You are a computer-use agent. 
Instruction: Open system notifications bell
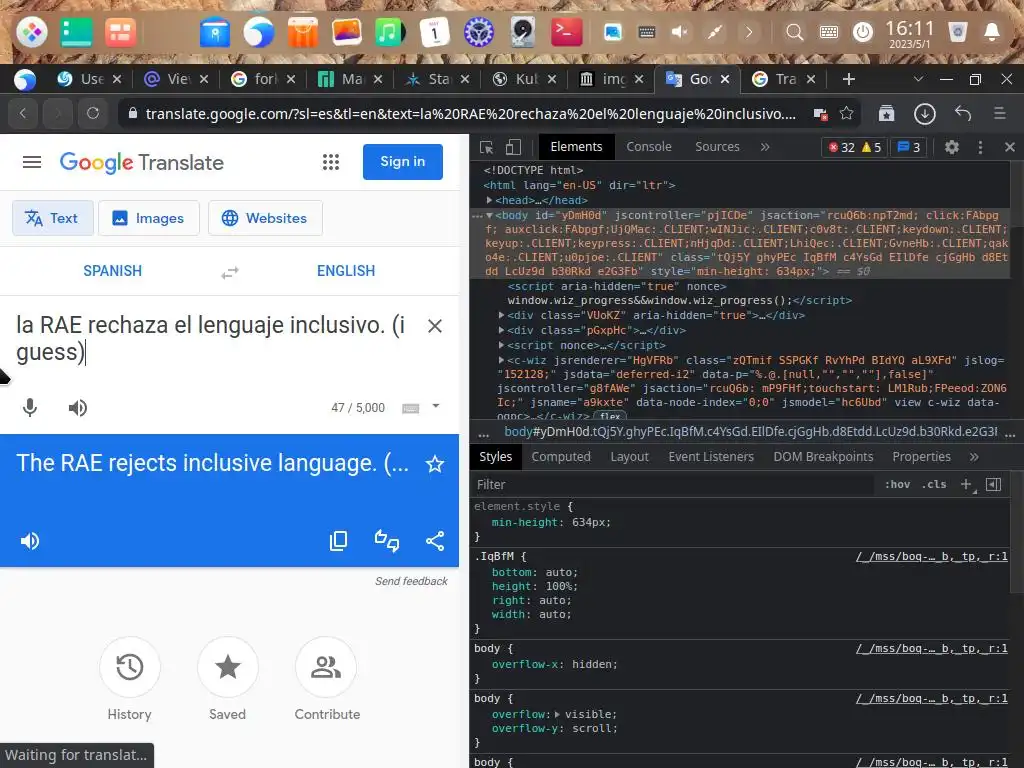point(991,31)
